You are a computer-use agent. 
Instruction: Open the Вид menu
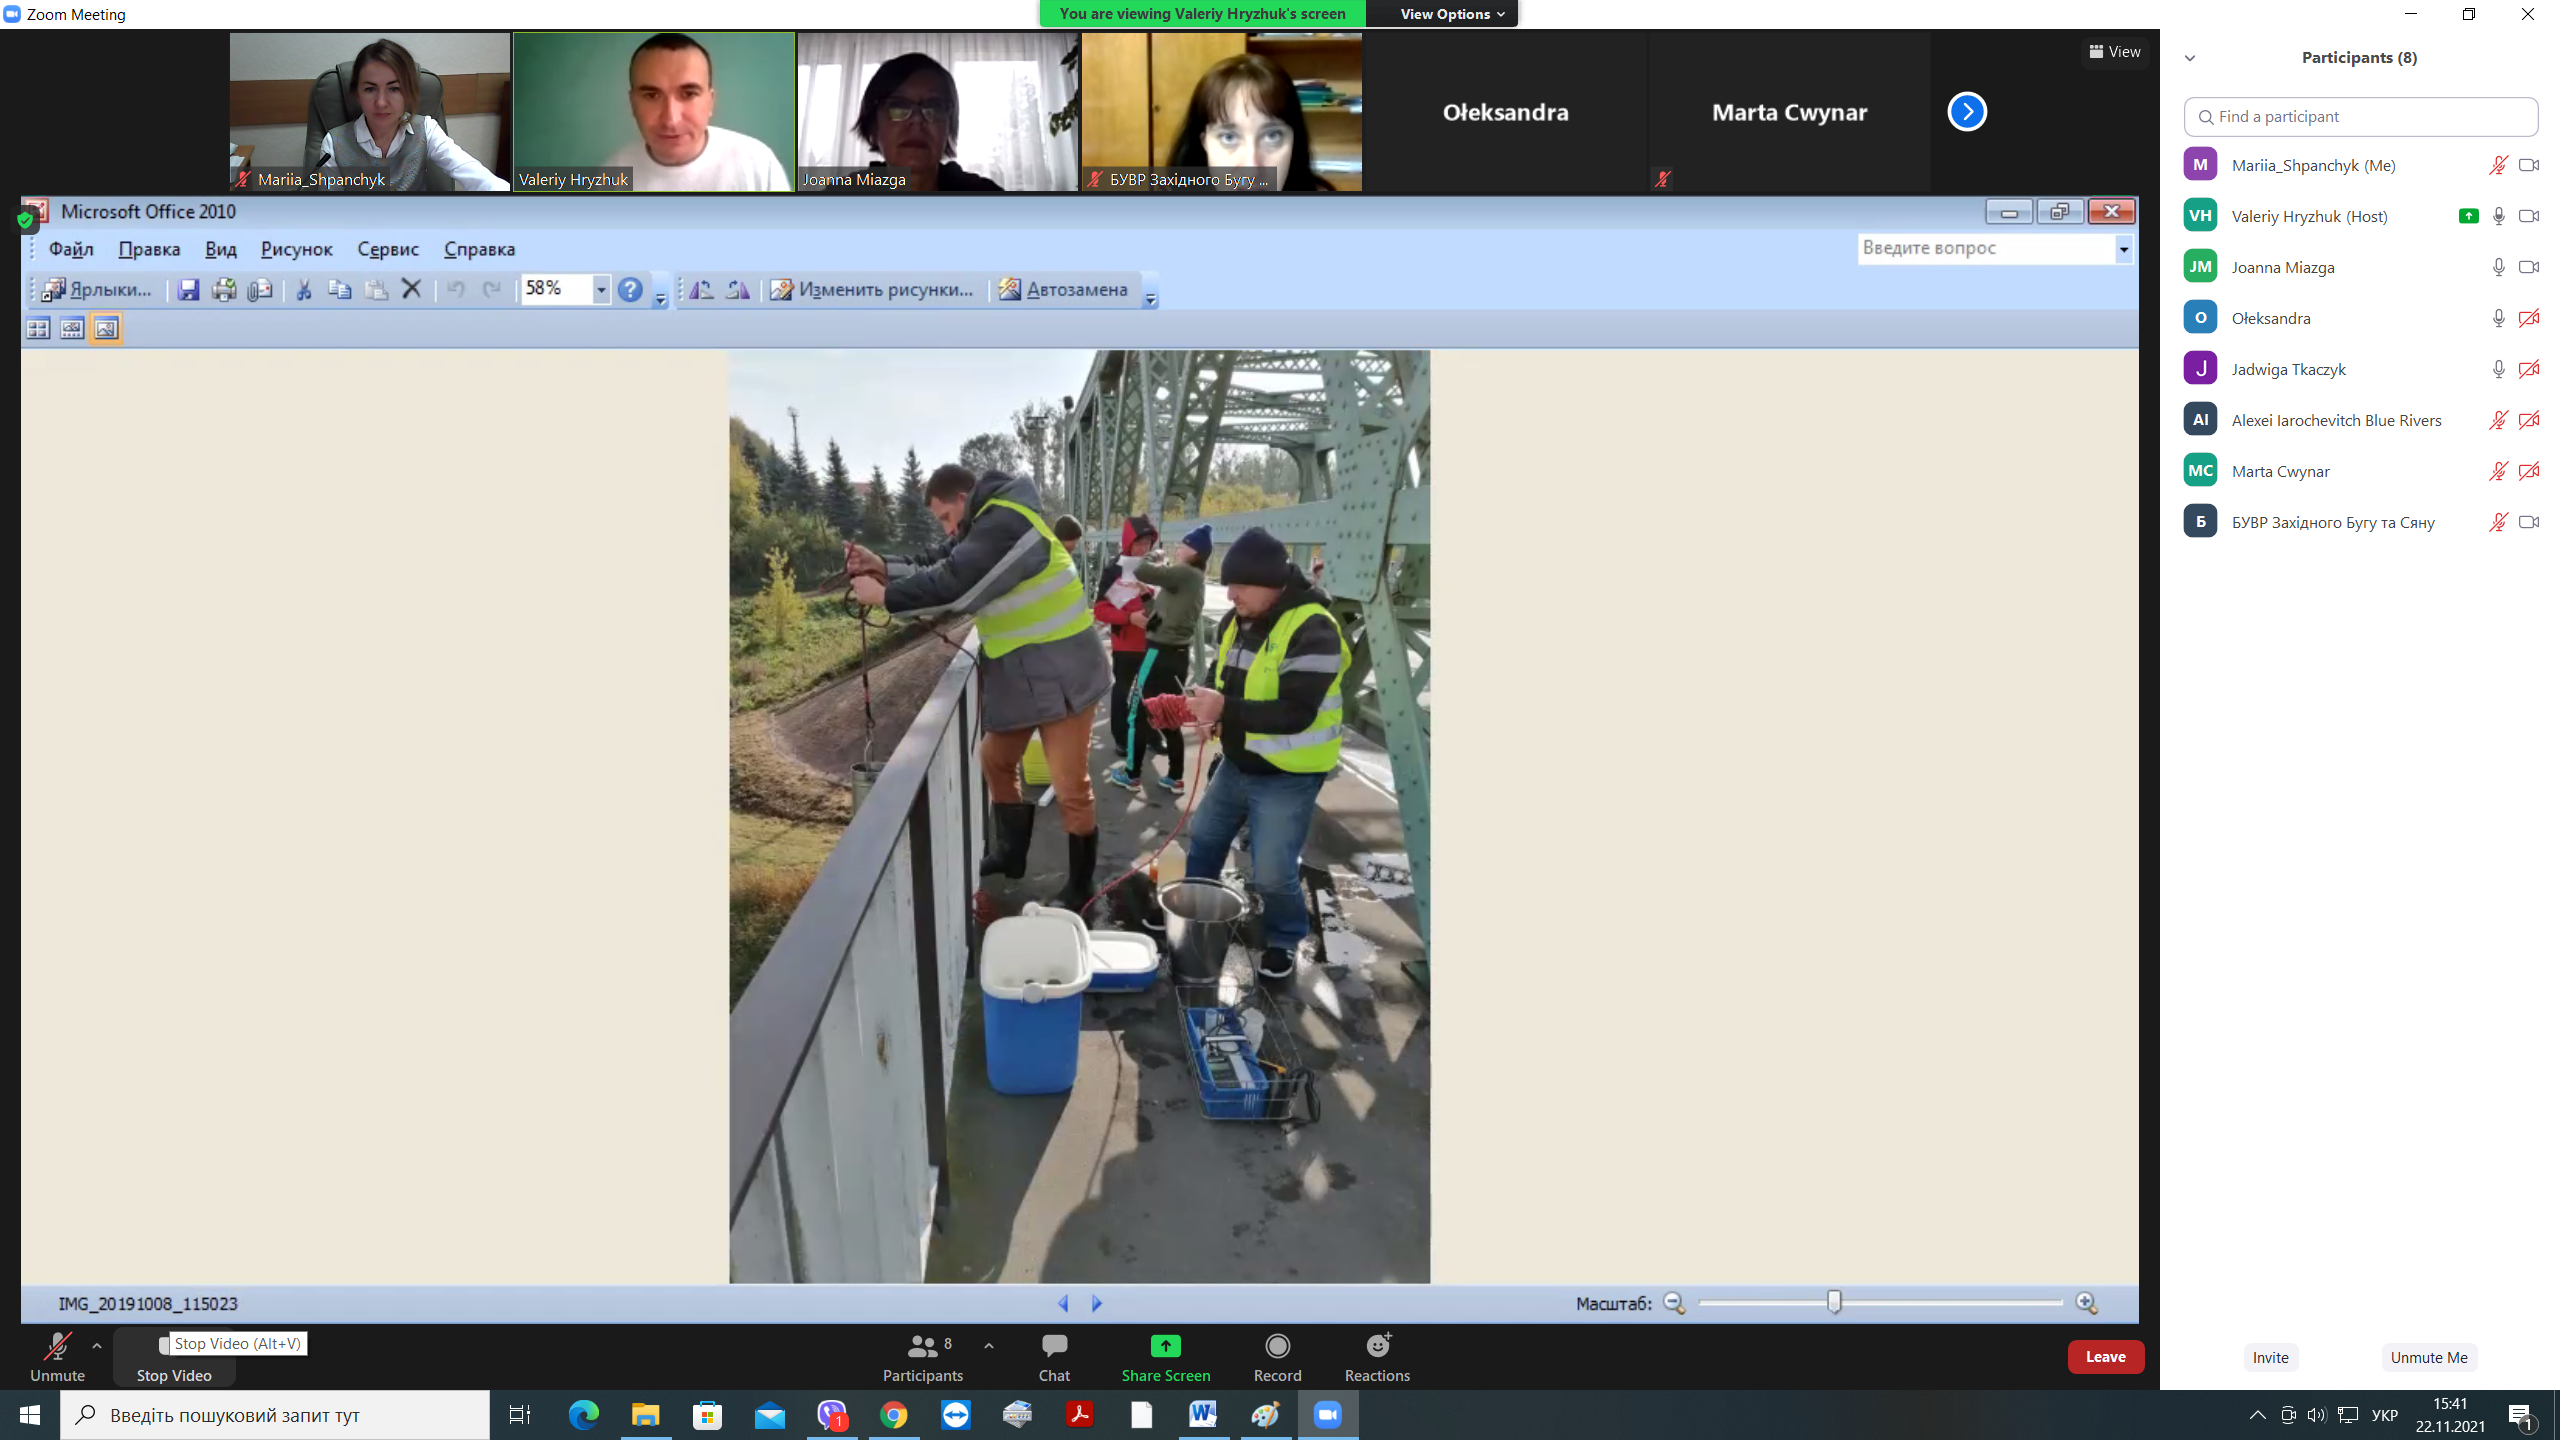[x=220, y=249]
